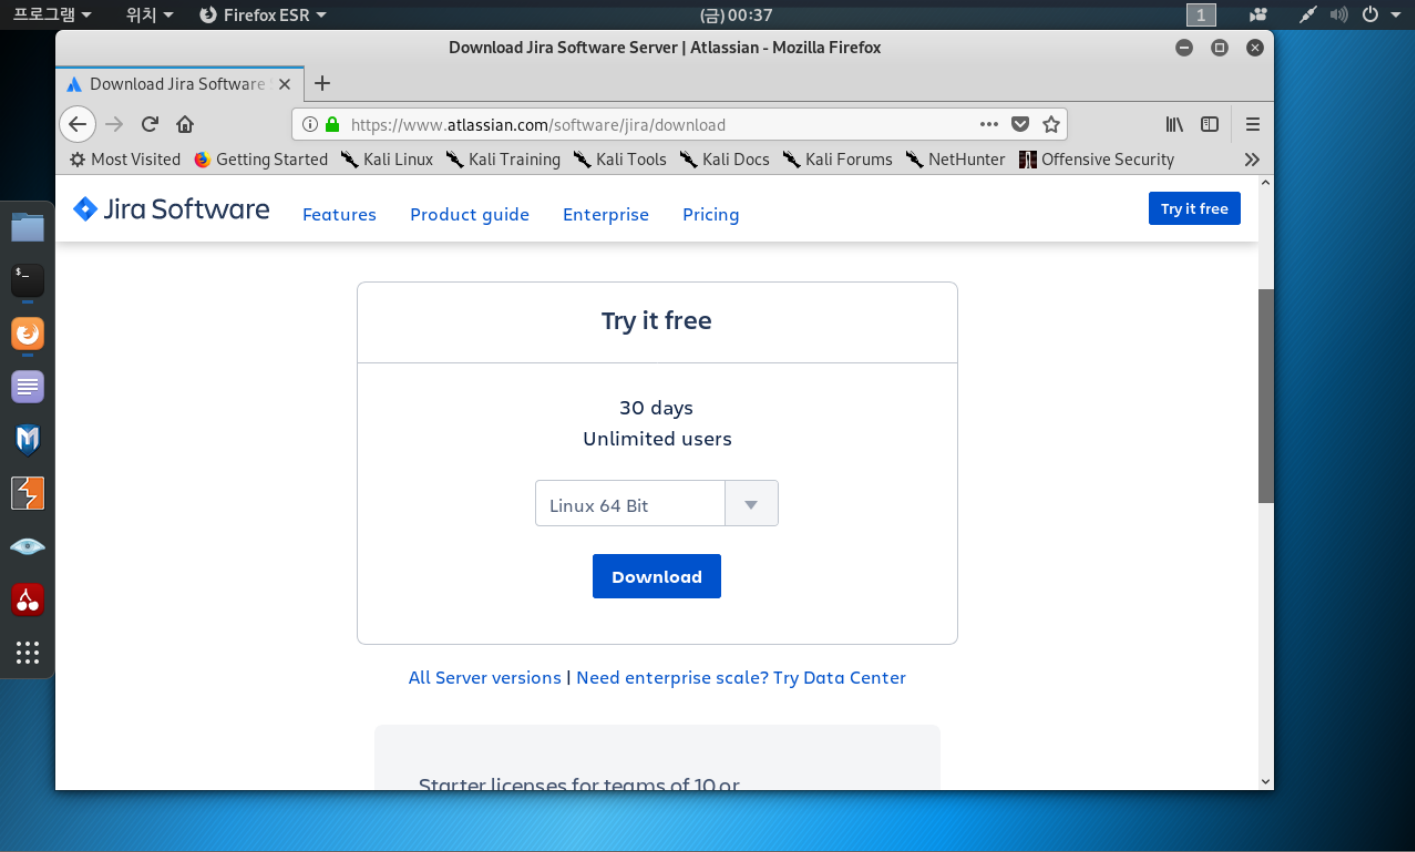Click the scrollbar down arrow
The image size is (1415, 852).
[x=1265, y=782]
